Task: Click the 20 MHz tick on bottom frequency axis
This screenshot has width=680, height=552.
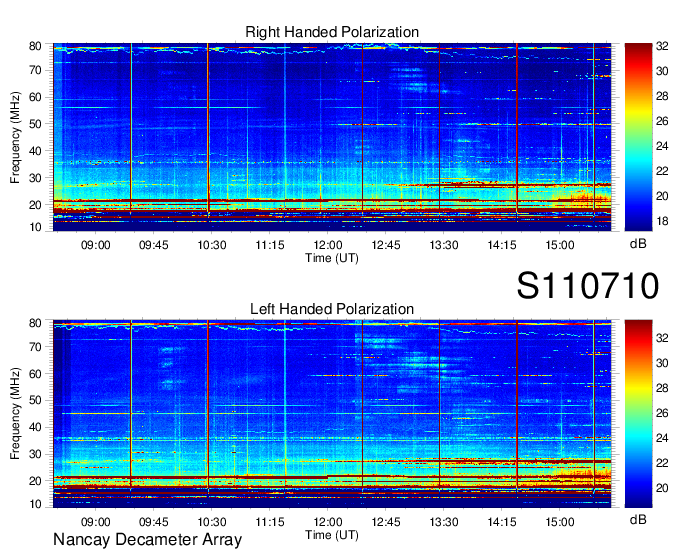Action: [35, 481]
